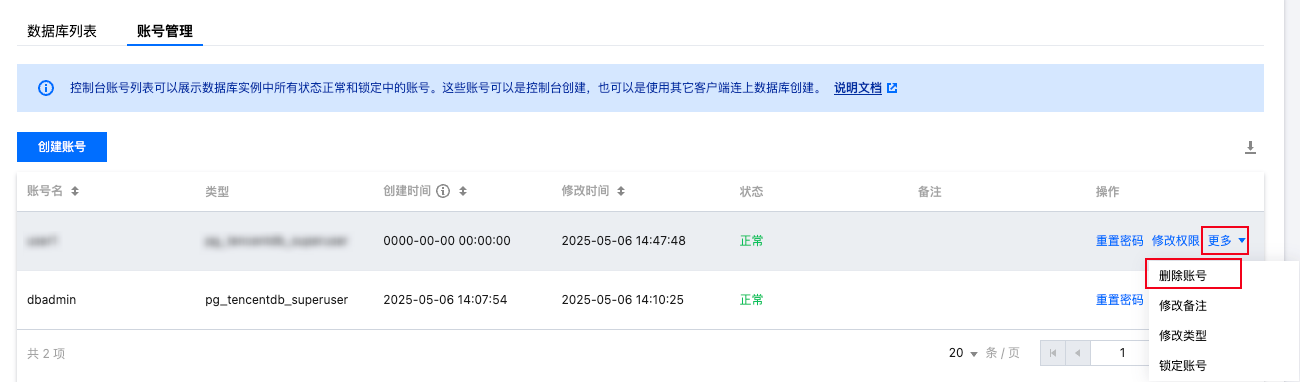Switch to 数据库列表 tab
Image resolution: width=1300 pixels, height=382 pixels.
click(x=62, y=30)
